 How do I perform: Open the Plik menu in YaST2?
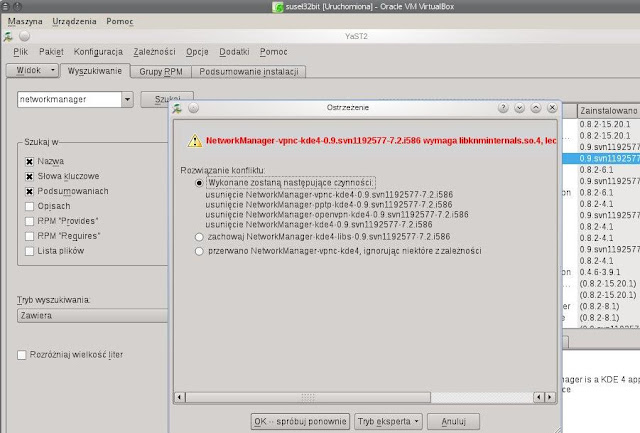pos(20,52)
